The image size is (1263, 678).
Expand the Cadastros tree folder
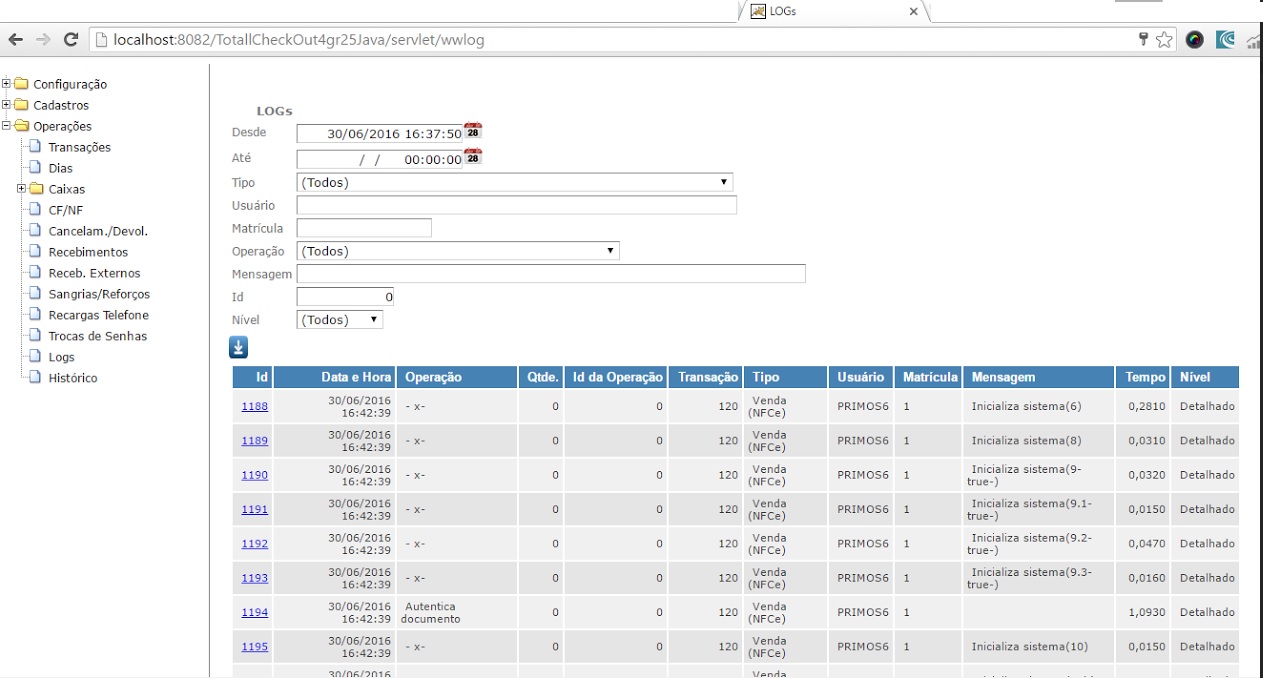[7, 105]
